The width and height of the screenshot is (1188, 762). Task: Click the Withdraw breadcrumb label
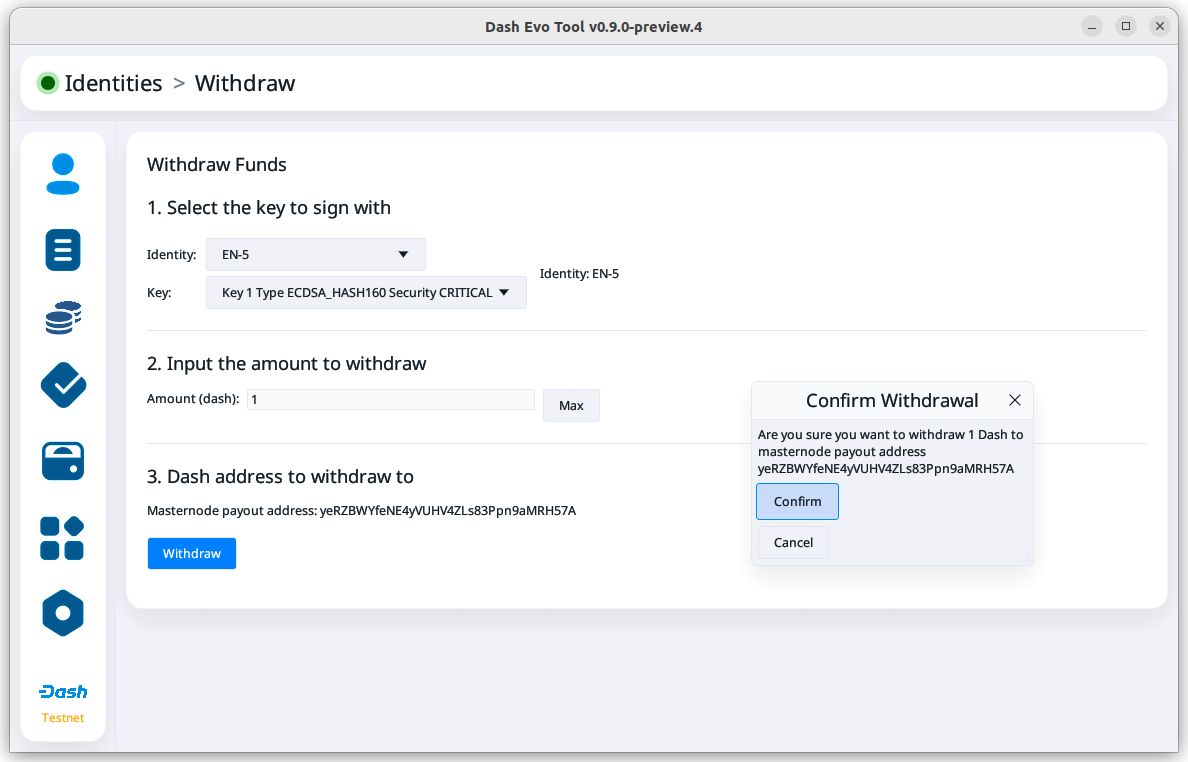245,83
